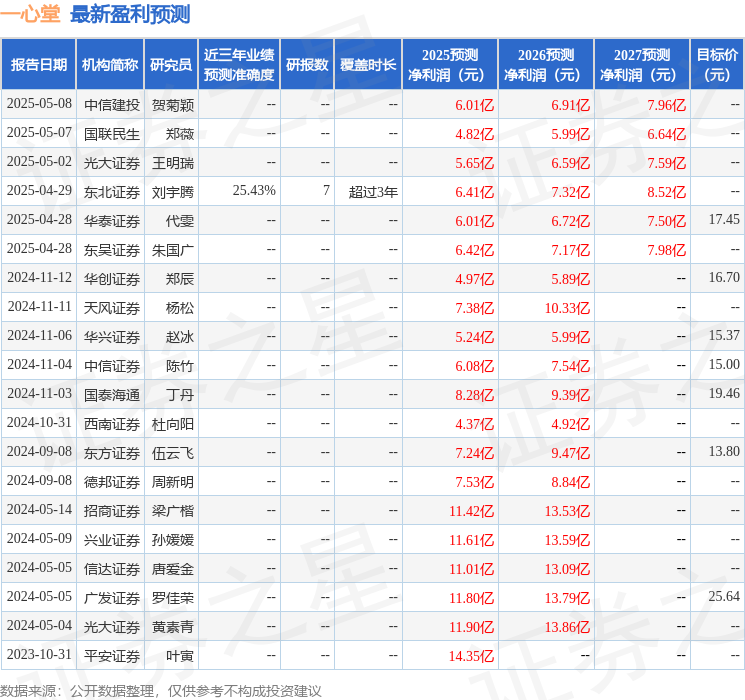Select the 华泰证券 institution cell
Screen dimensions: 745x700
pyautogui.click(x=112, y=221)
